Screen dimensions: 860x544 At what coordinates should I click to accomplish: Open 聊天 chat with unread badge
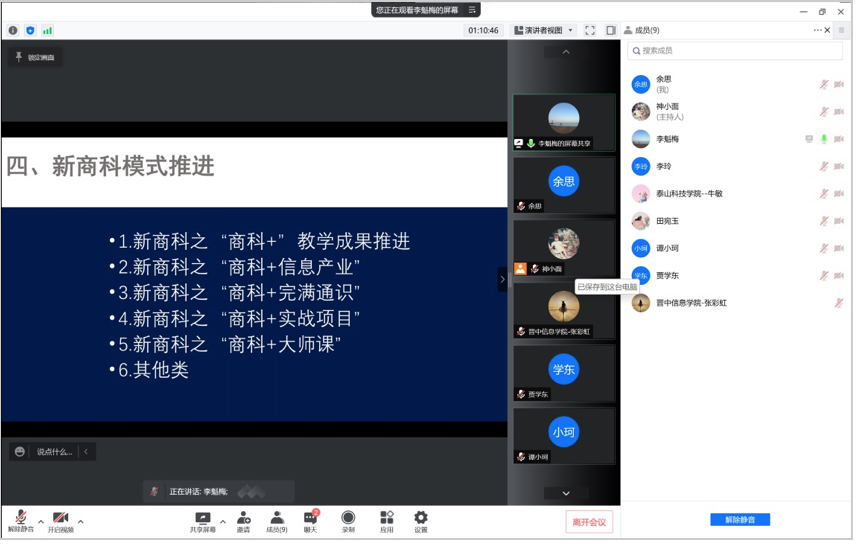(310, 518)
